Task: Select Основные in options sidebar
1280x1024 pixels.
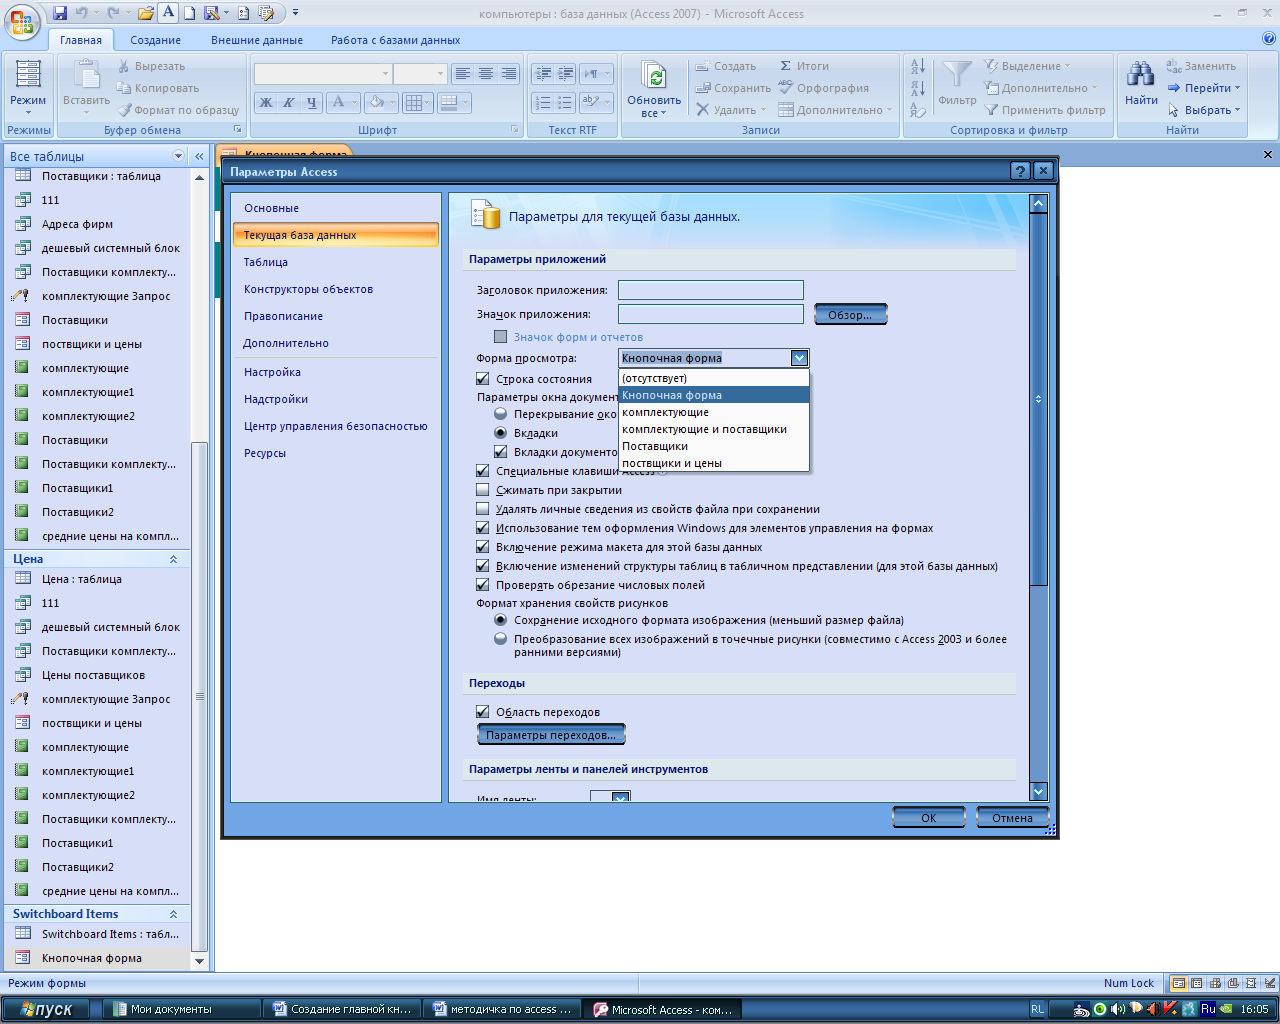Action: (335, 208)
